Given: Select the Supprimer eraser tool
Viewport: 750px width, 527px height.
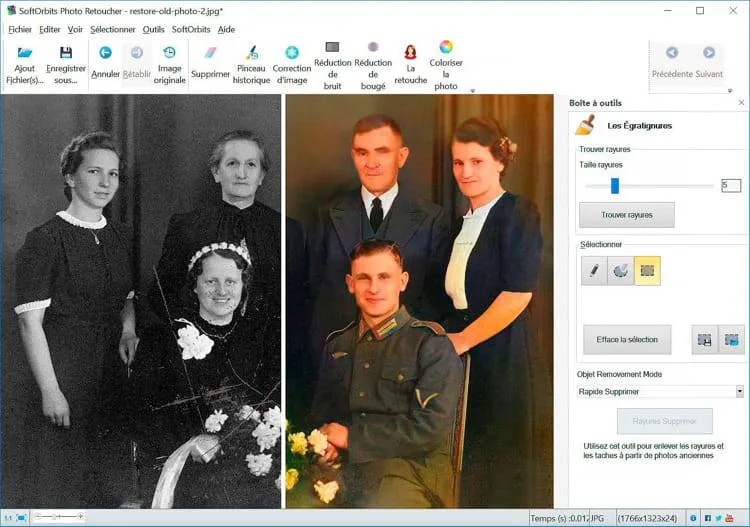Looking at the screenshot, I should coord(210,54).
